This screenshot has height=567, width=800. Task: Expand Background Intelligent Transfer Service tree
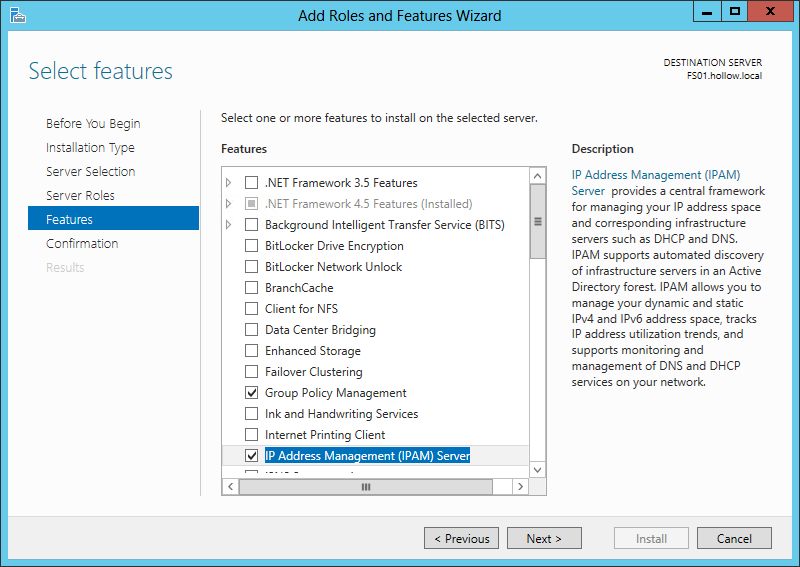pyautogui.click(x=229, y=225)
